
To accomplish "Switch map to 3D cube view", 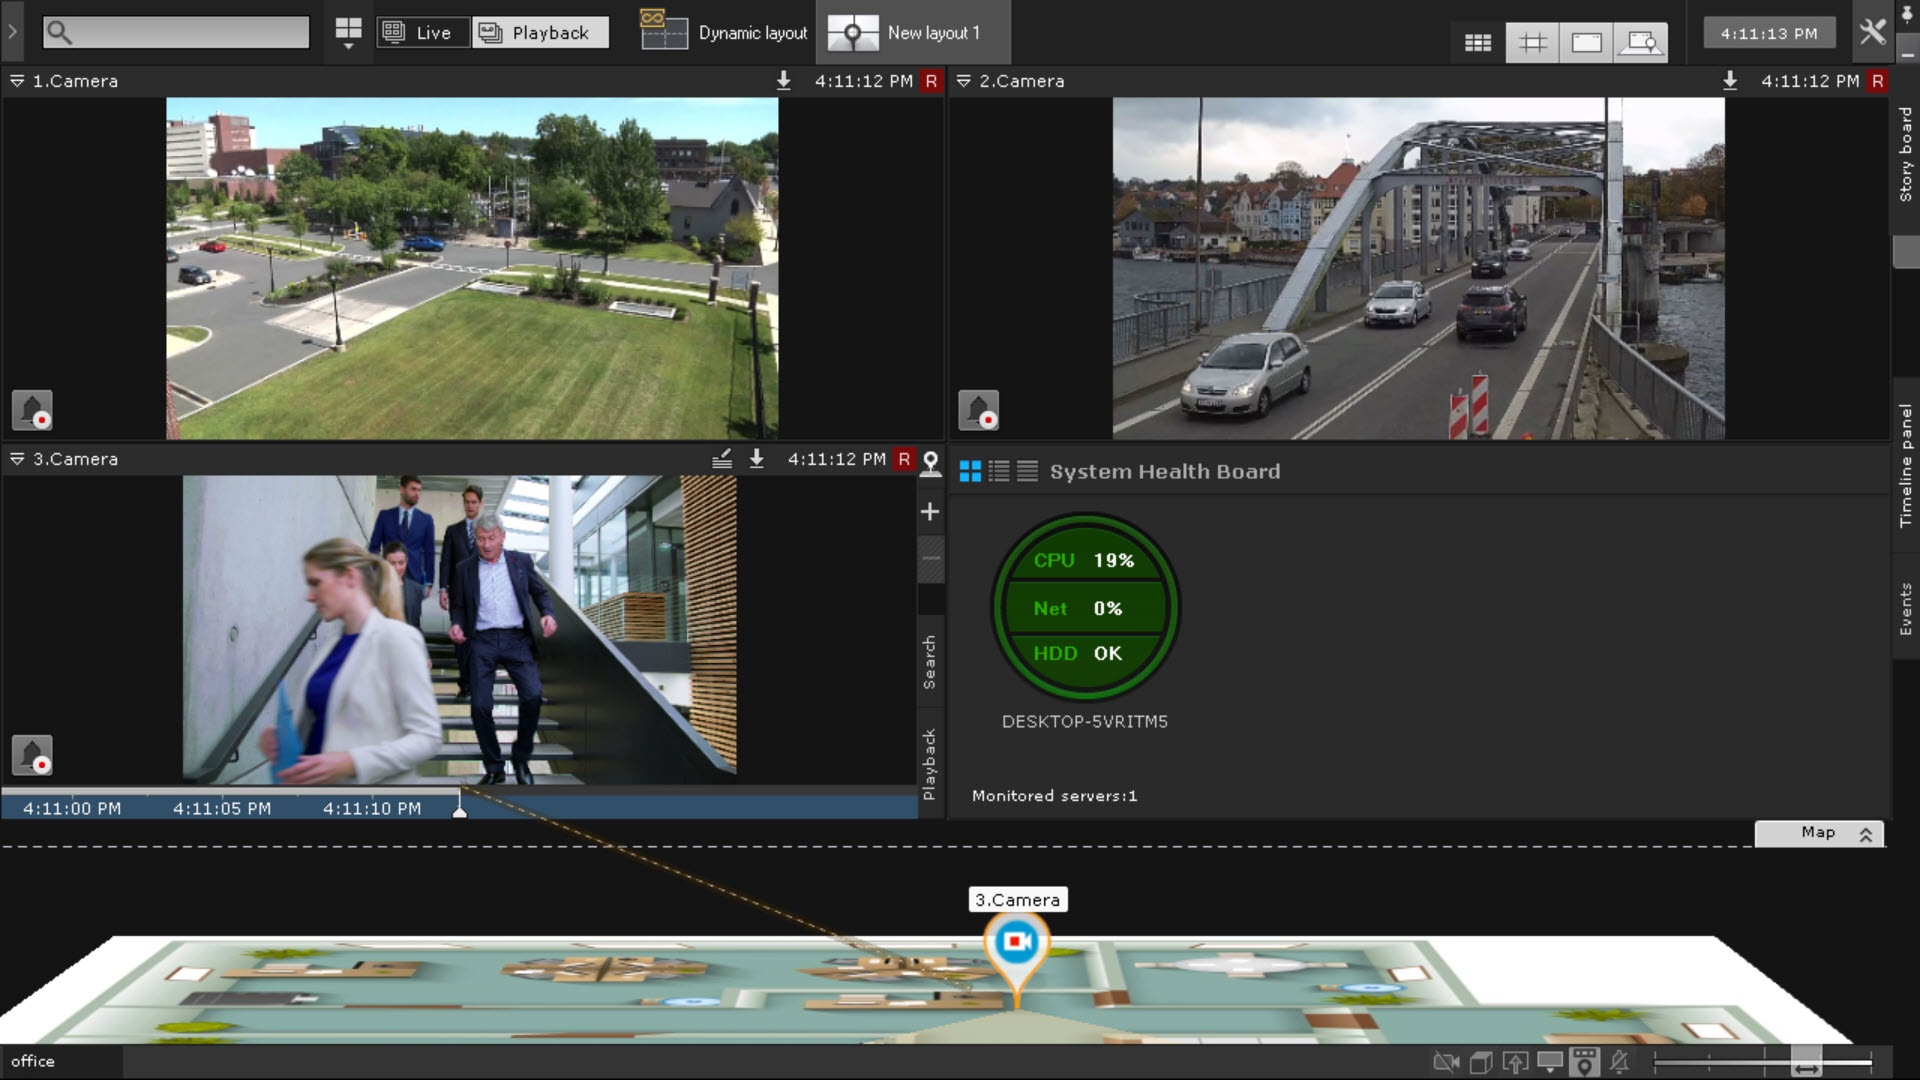I will click(x=1481, y=1062).
